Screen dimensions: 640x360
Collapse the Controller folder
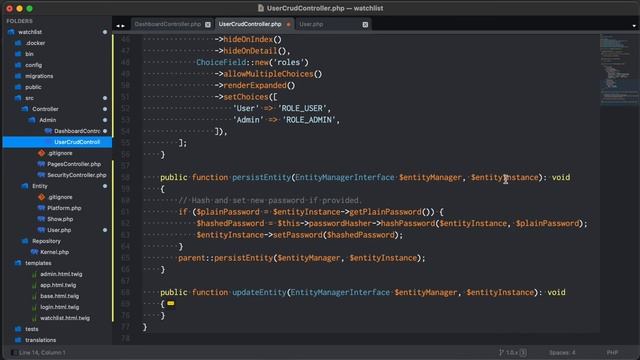[45, 109]
